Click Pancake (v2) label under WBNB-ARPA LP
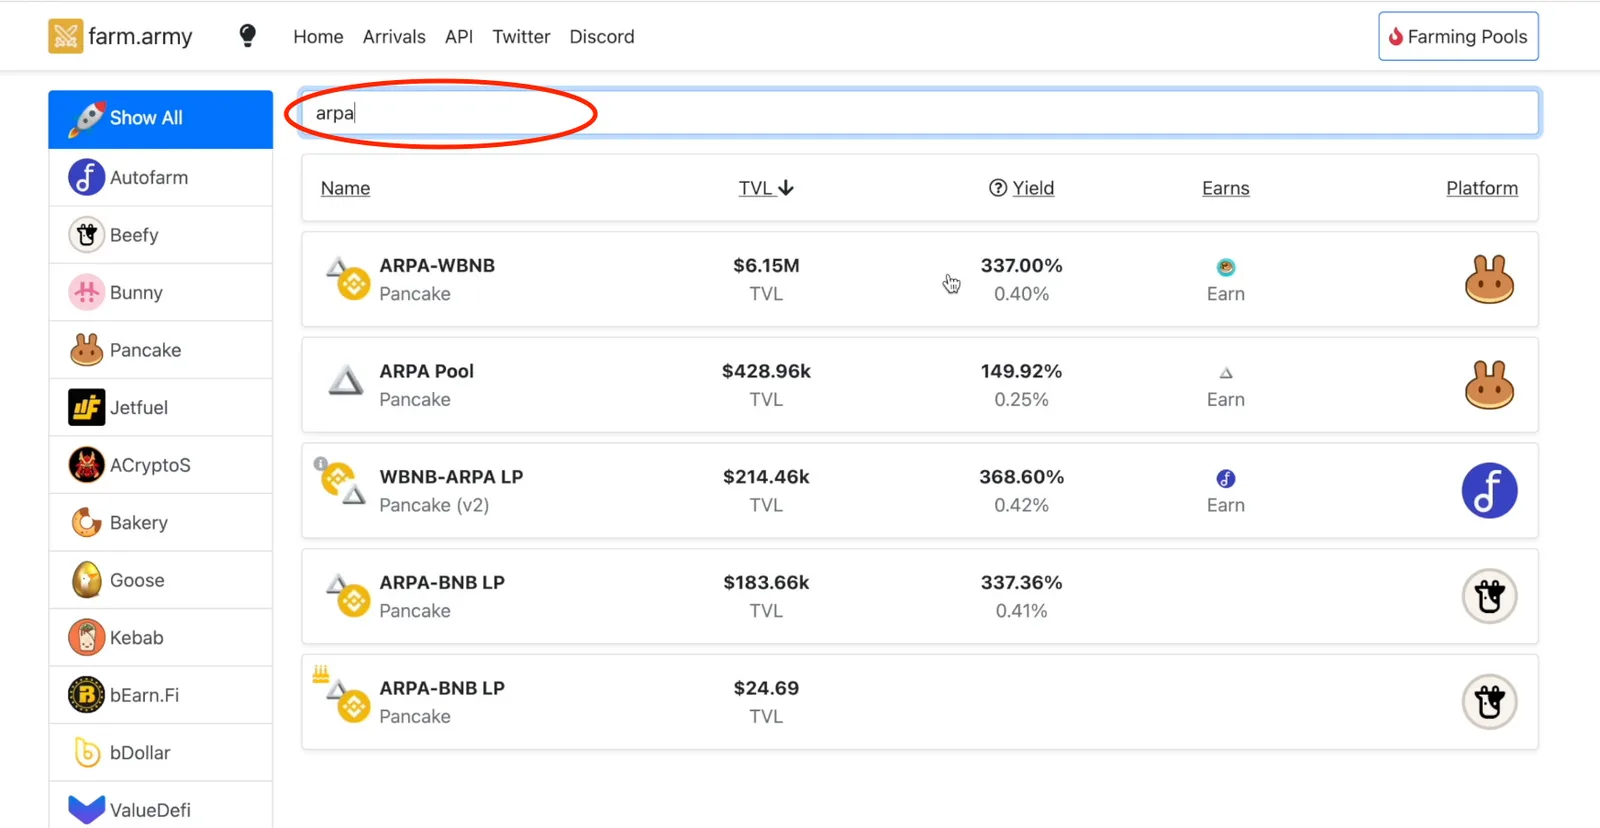The height and width of the screenshot is (828, 1600). point(434,505)
